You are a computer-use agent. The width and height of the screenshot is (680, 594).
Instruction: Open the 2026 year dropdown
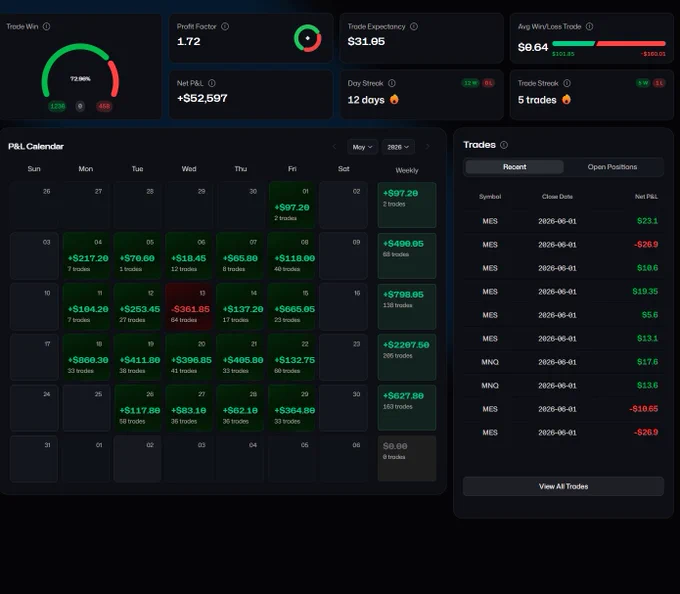click(398, 147)
